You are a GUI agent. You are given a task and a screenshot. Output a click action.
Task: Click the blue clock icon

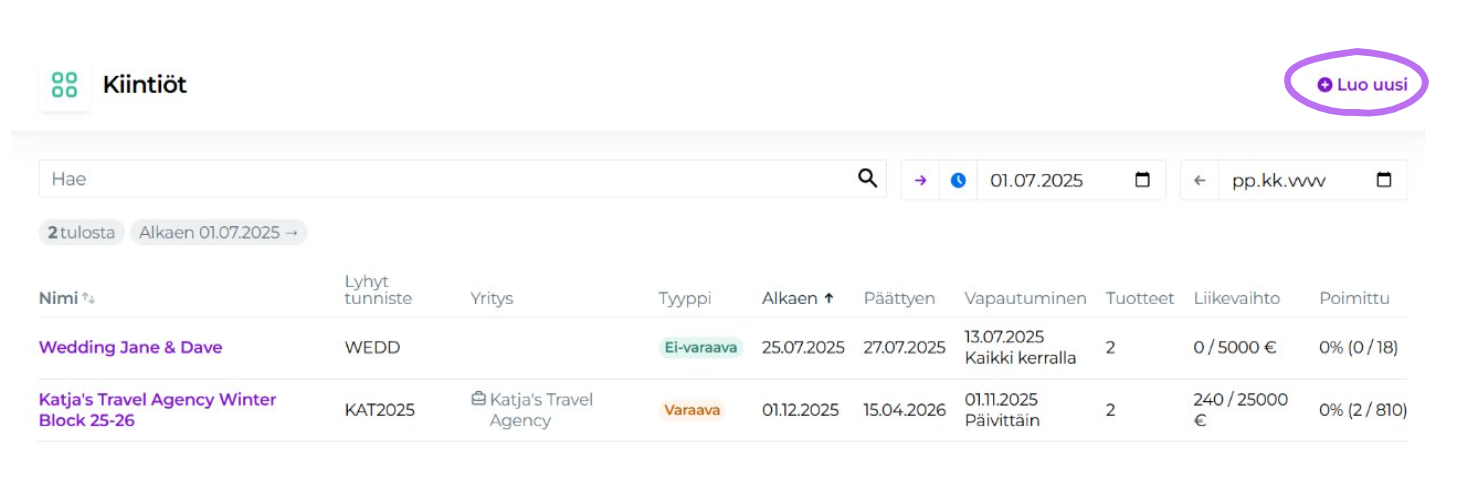958,181
